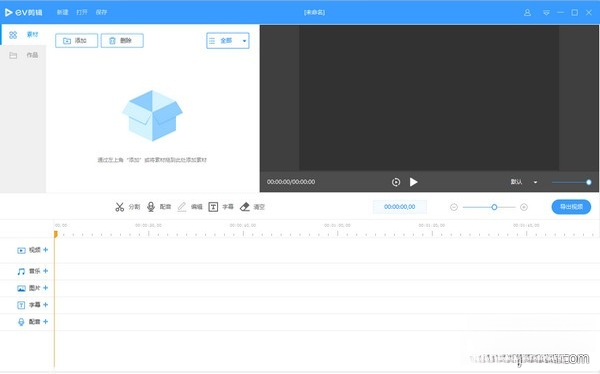Select the 编辑 (Edit) pencil tool
Screen dimensions: 600x374
[190, 207]
